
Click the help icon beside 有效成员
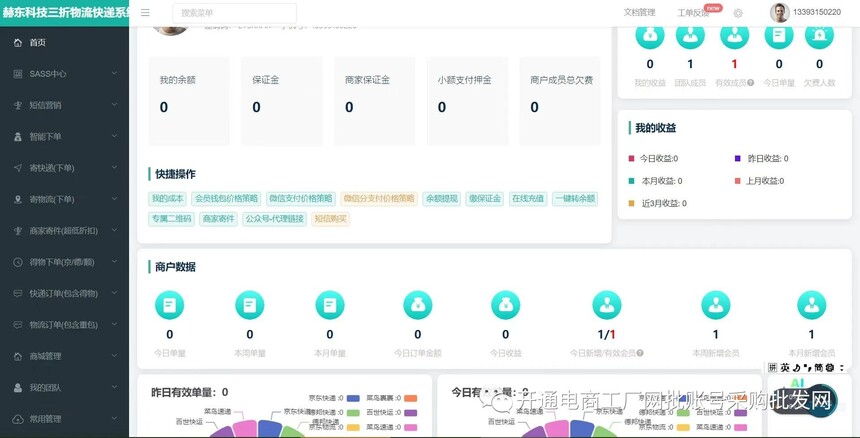(x=750, y=83)
